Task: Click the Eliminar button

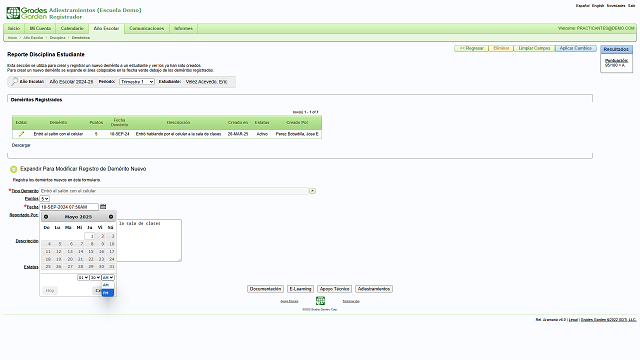Action: tap(501, 48)
